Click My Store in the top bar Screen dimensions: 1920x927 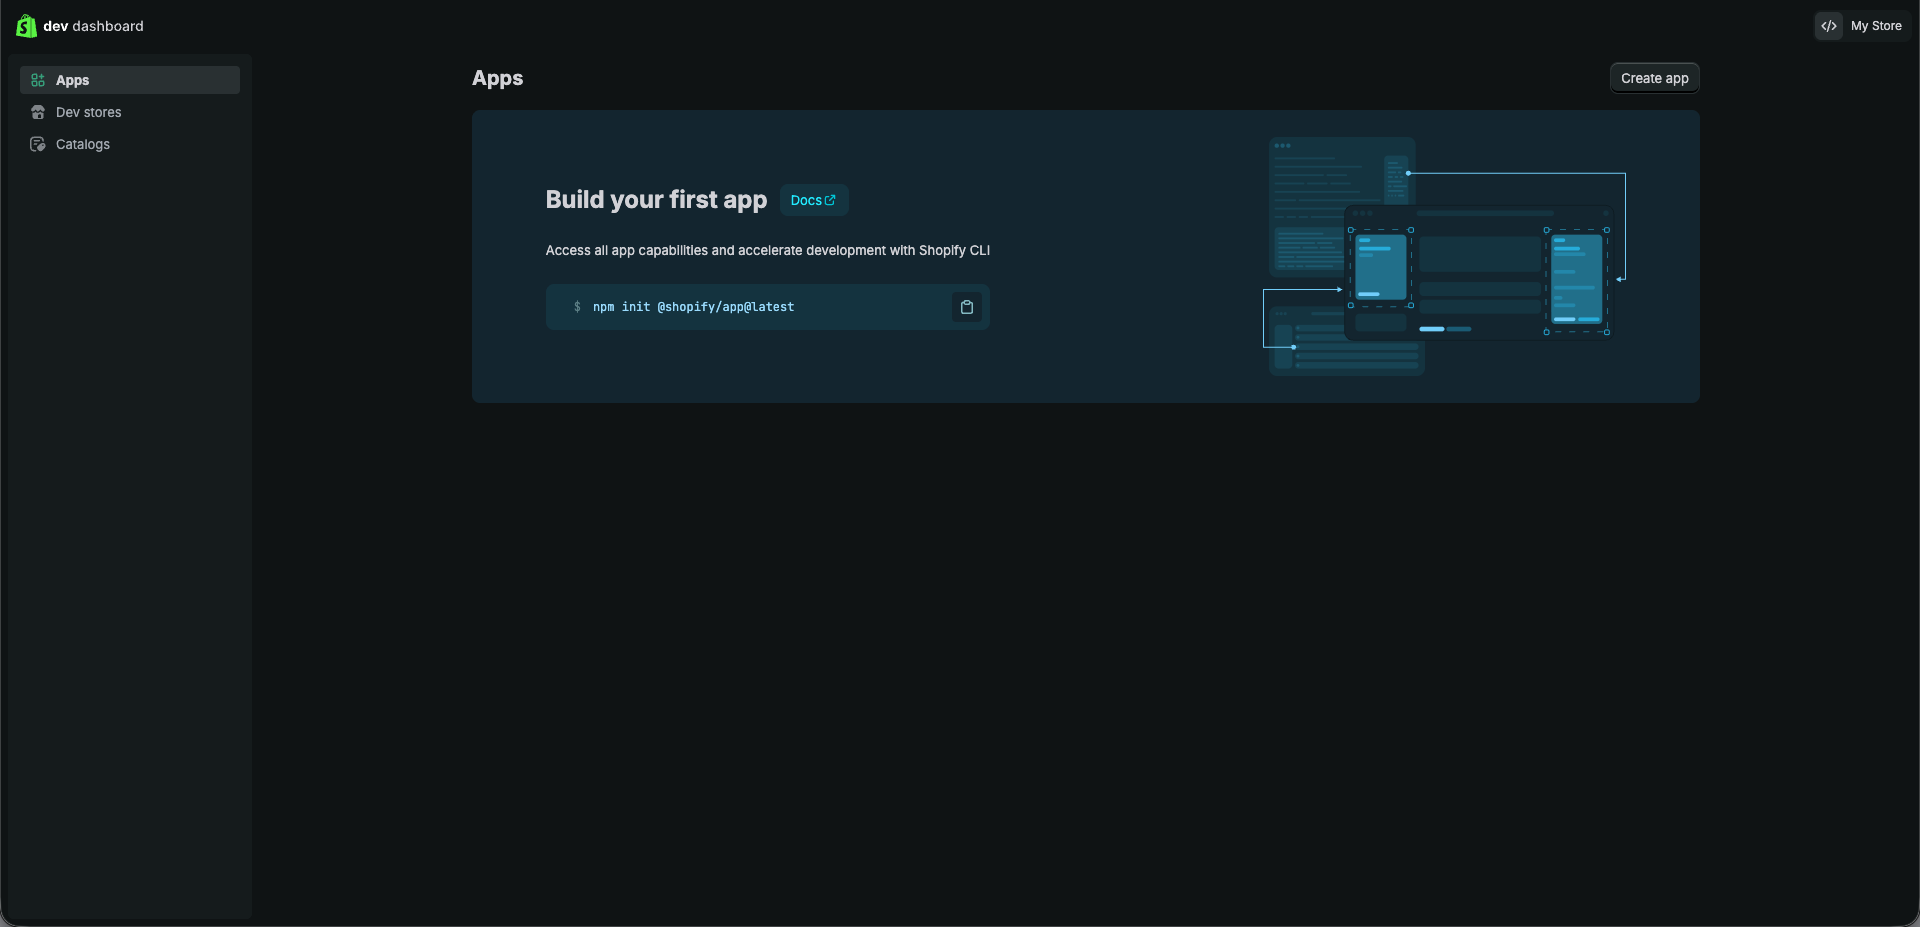click(x=1876, y=25)
